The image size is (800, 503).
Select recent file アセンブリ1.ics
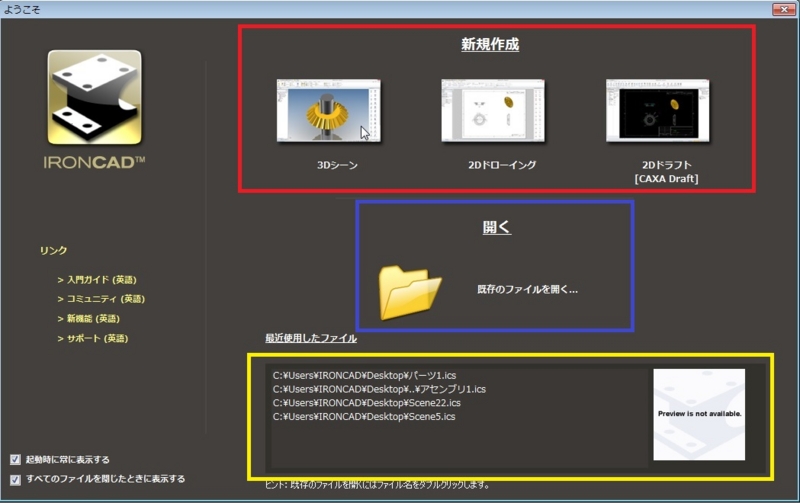point(379,389)
